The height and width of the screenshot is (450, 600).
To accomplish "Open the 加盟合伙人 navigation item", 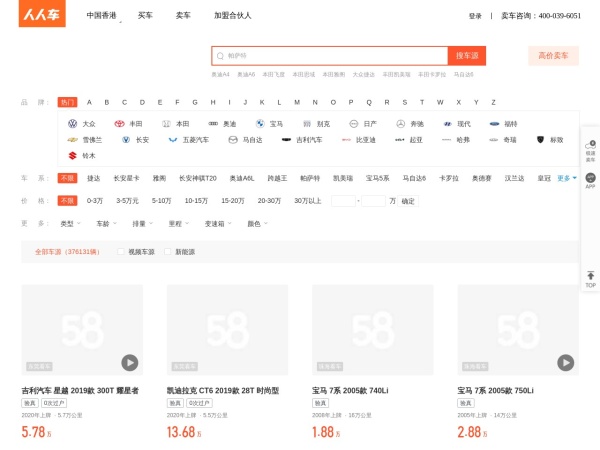I will pos(232,15).
